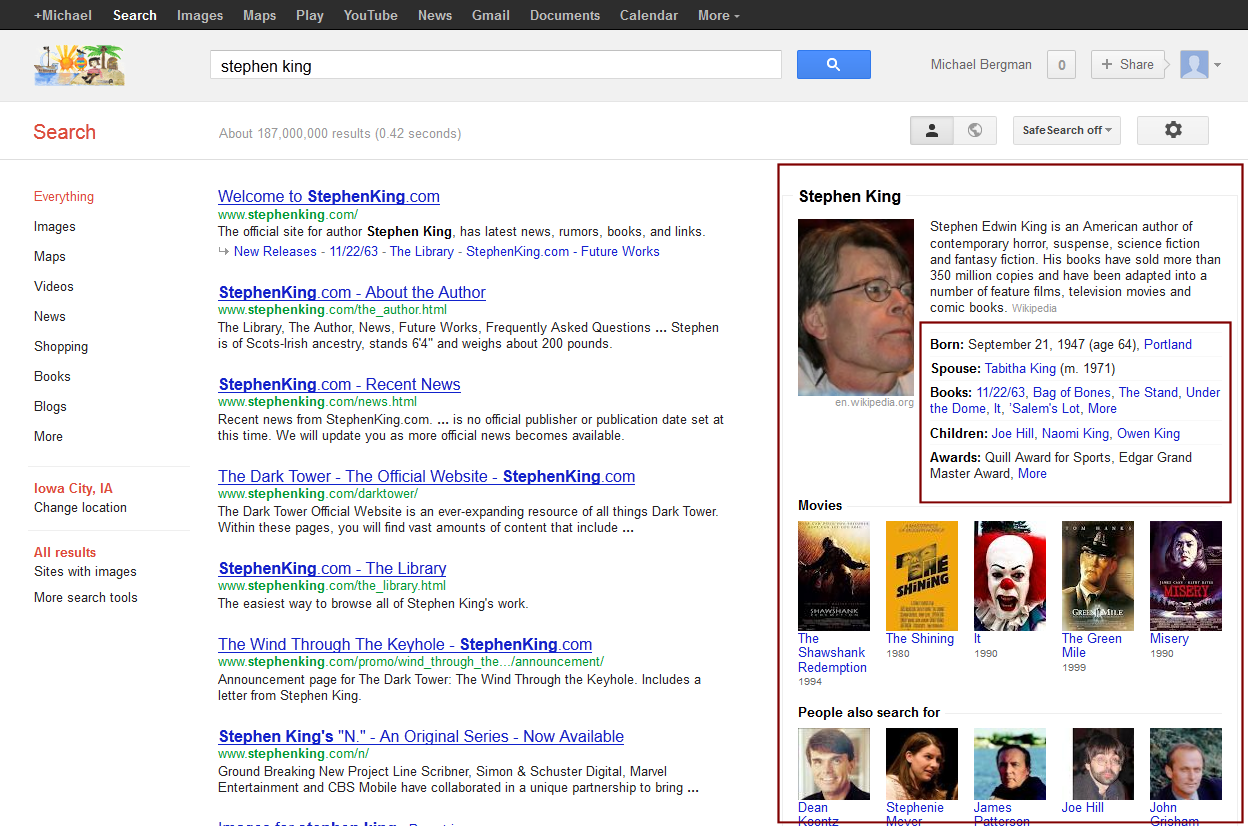Viewport: 1248px width, 826px height.
Task: Select Shopping in the left sidebar
Action: tap(61, 347)
